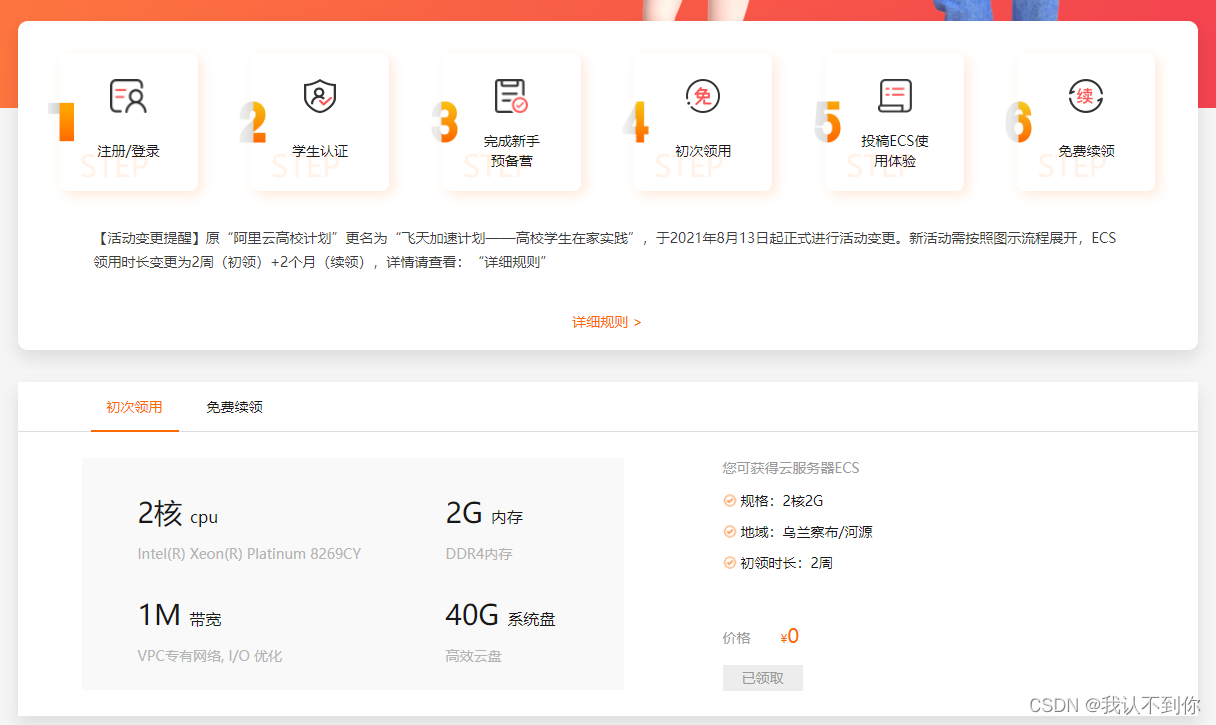Image resolution: width=1216 pixels, height=725 pixels.
Task: Expand the 详细规则 arrow link
Action: [640, 322]
